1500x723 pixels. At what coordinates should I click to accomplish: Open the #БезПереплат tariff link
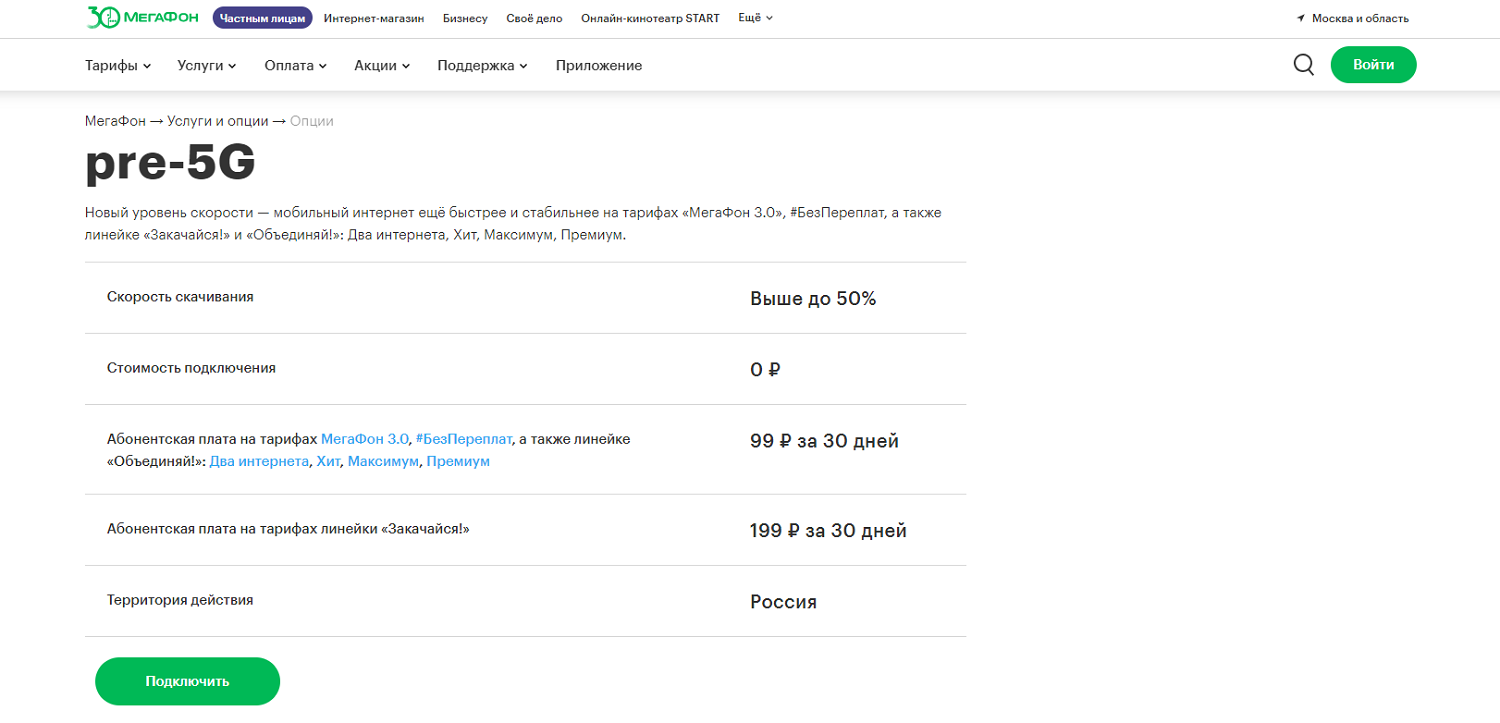[x=464, y=439]
